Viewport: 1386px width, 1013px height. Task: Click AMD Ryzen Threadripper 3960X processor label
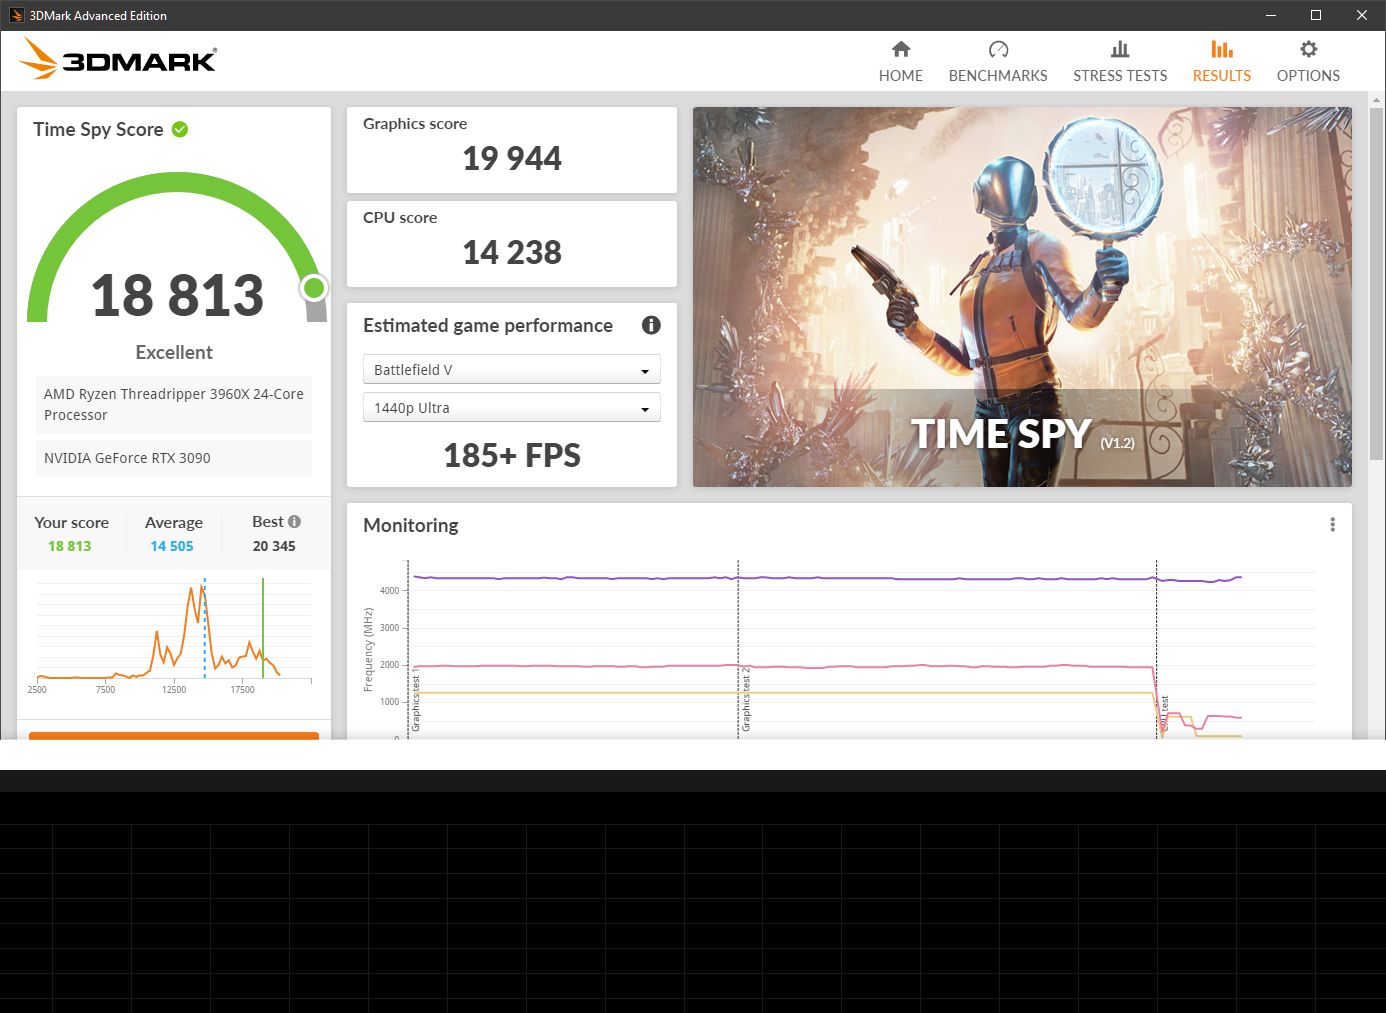[x=174, y=405]
